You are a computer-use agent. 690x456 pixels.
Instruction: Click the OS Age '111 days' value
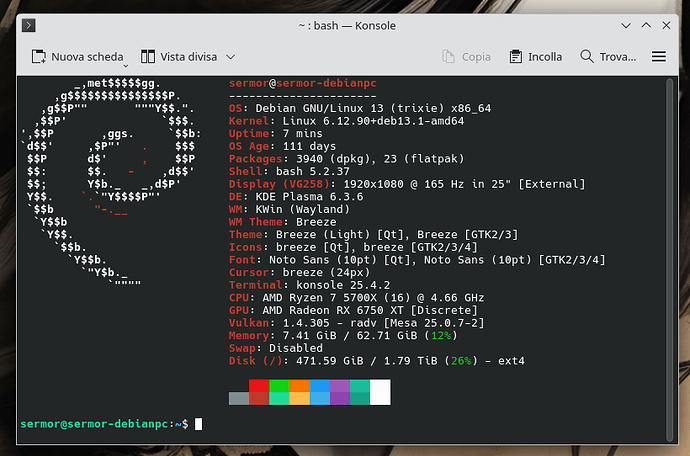[309, 146]
